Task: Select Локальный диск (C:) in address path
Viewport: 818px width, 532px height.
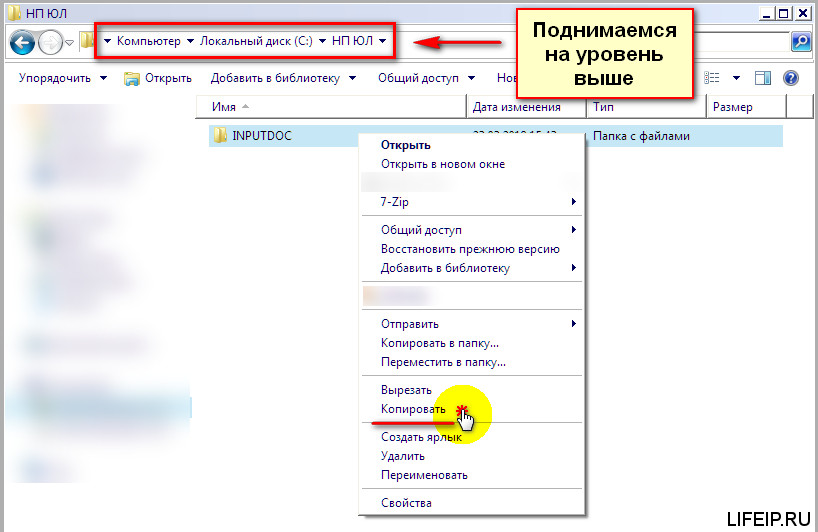Action: (x=256, y=41)
